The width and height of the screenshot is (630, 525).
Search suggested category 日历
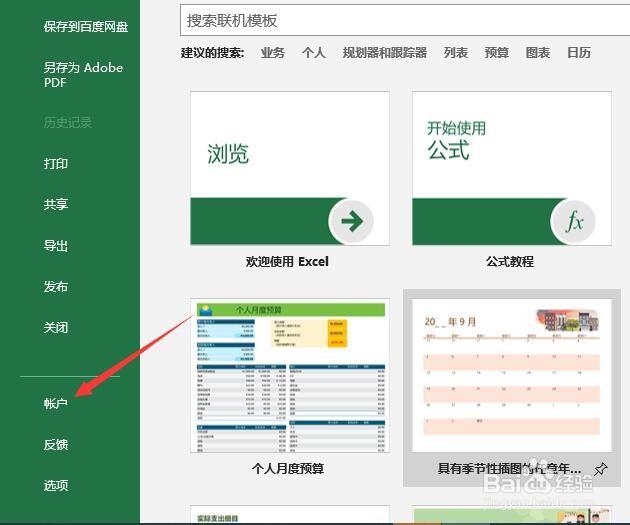point(579,53)
